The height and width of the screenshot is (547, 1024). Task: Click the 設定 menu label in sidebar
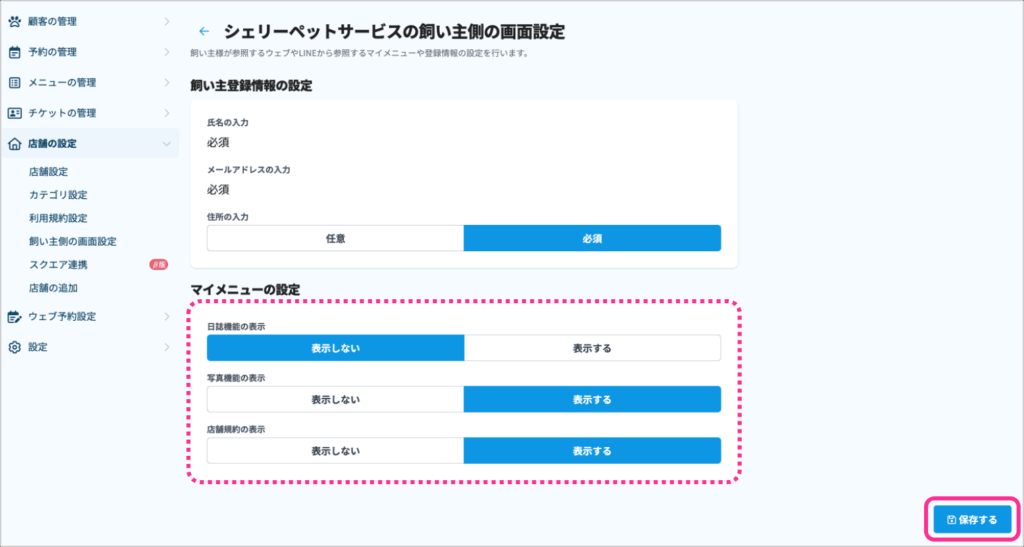tap(38, 347)
